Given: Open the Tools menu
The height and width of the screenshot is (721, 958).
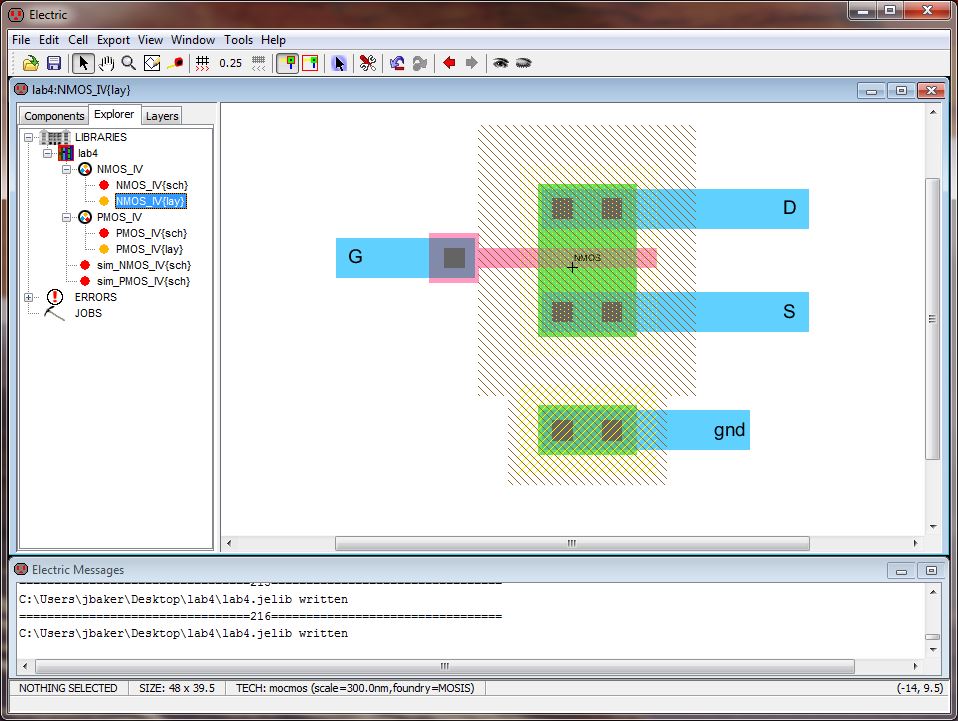Looking at the screenshot, I should (x=238, y=40).
